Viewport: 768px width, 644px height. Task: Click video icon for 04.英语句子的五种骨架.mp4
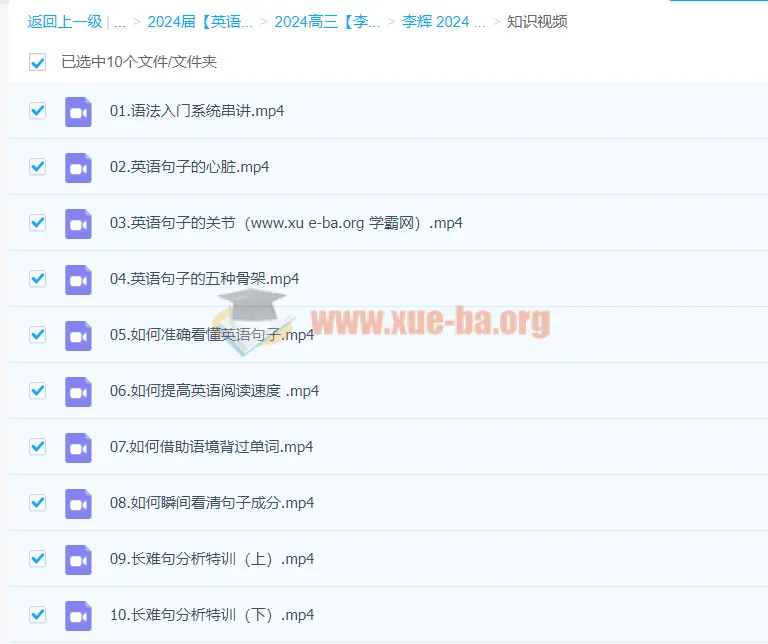(x=78, y=280)
